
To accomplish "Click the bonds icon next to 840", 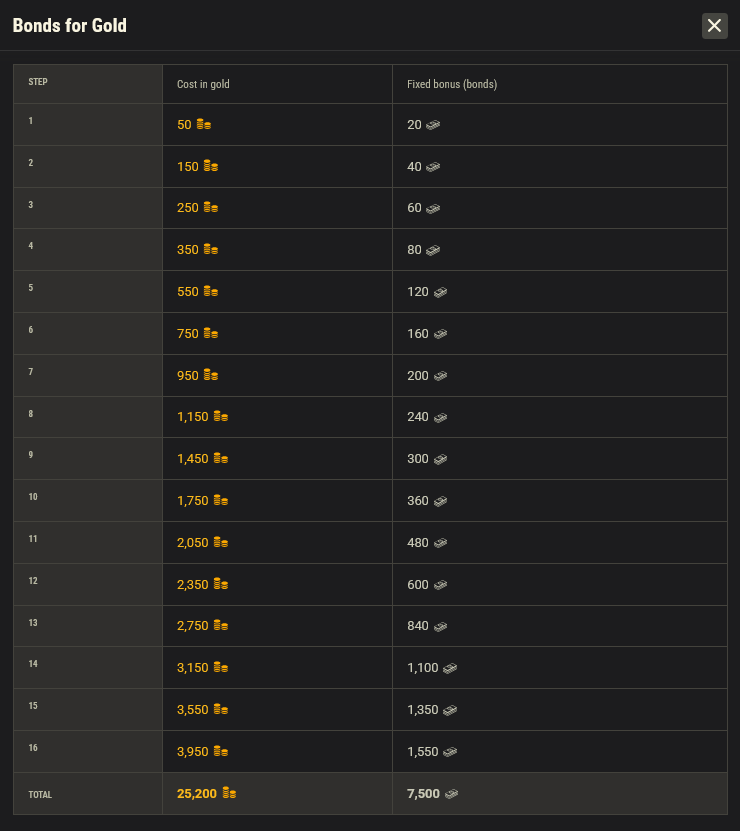I will coord(440,626).
